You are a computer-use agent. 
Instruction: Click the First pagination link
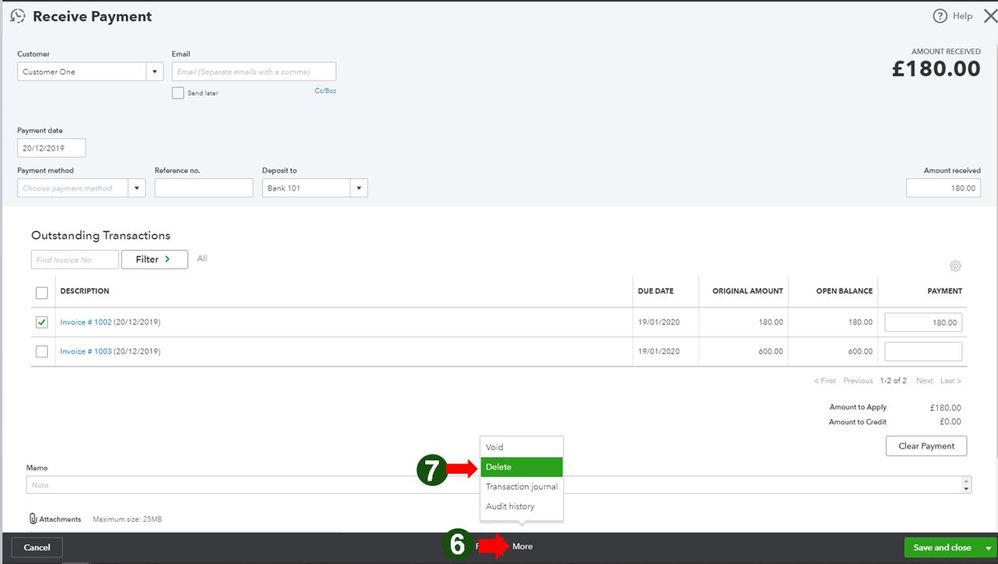[x=825, y=381]
